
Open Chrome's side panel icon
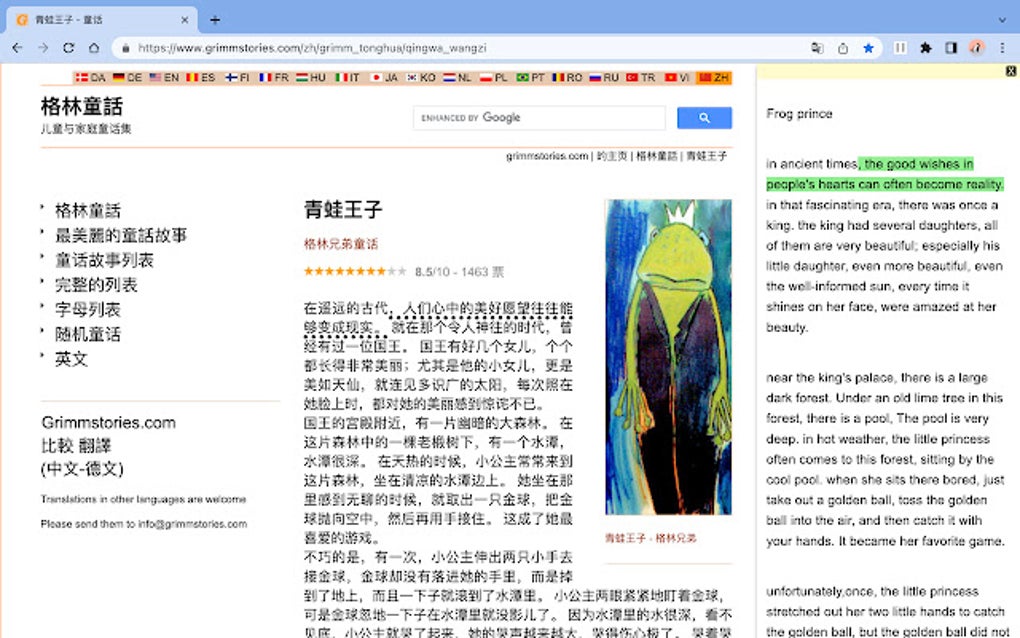tap(950, 48)
